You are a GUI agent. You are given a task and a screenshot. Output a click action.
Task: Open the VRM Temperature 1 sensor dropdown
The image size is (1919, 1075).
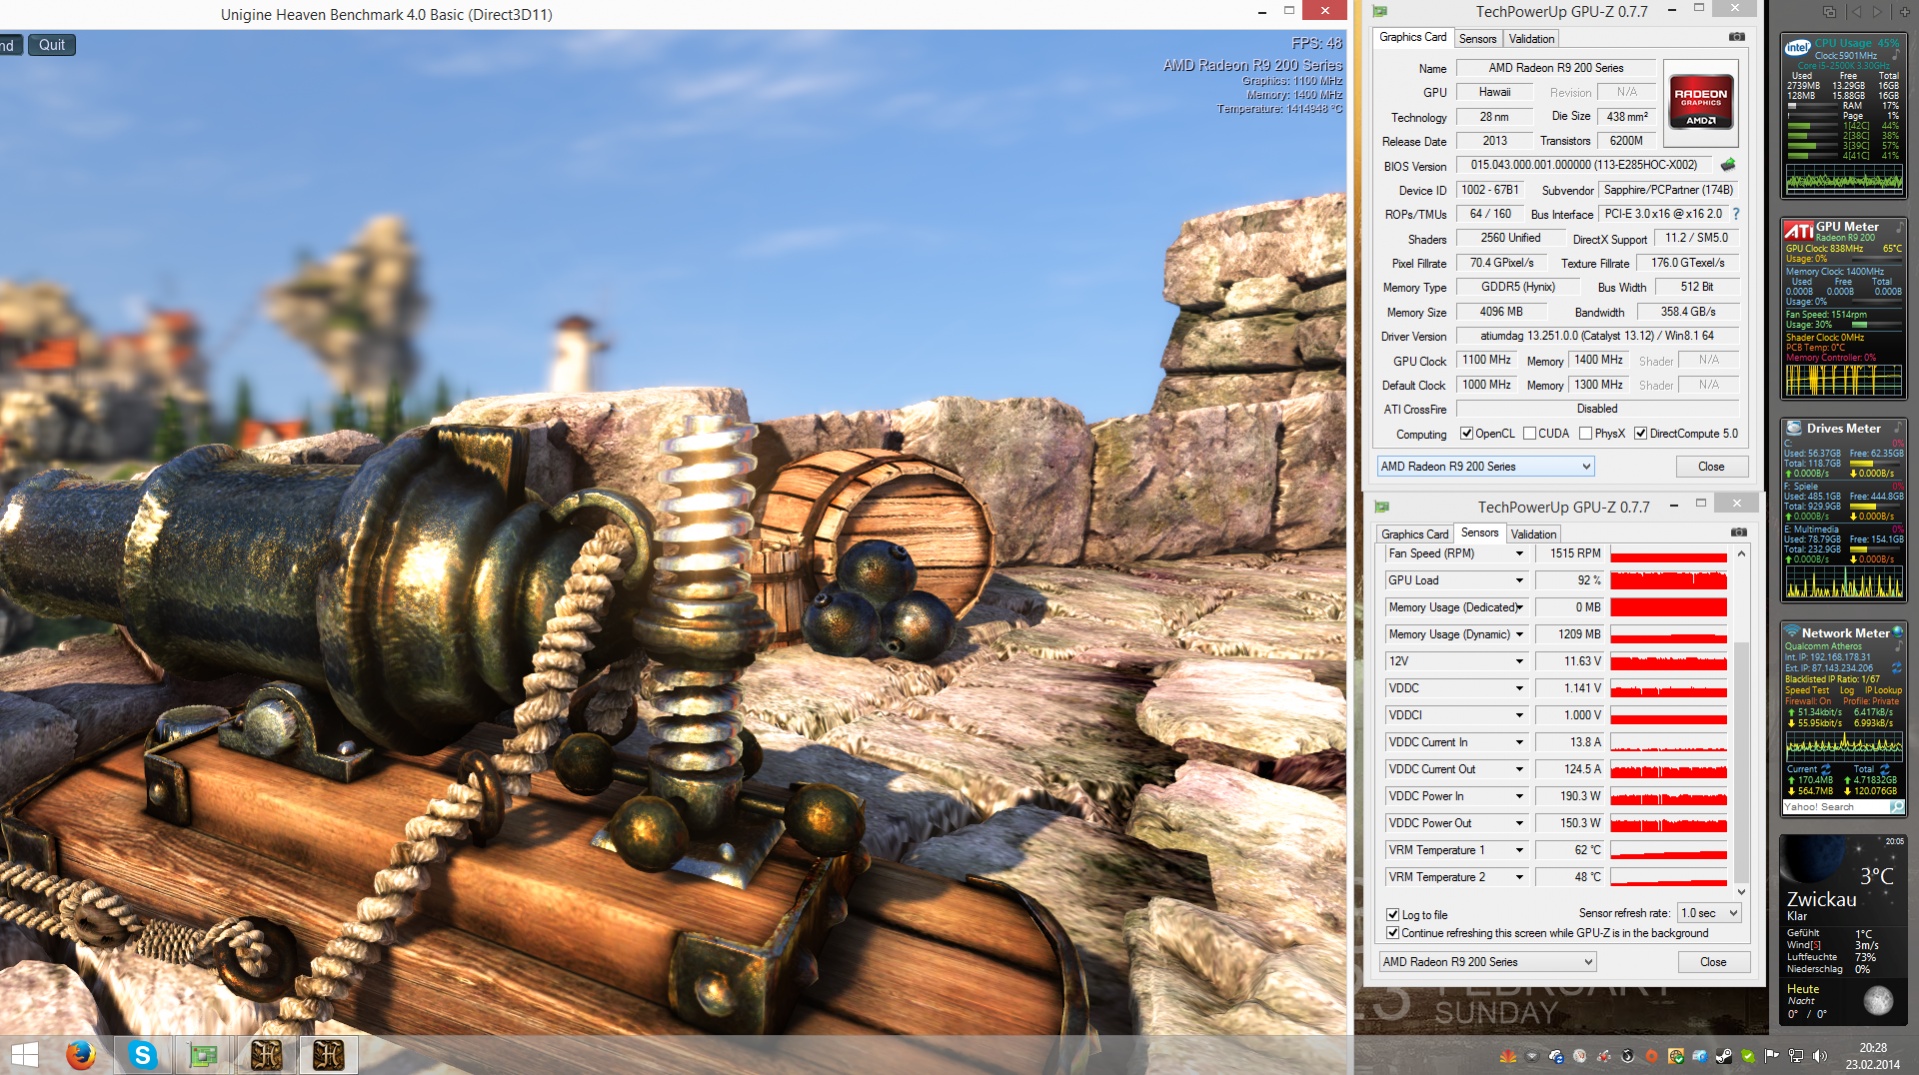click(x=1519, y=851)
